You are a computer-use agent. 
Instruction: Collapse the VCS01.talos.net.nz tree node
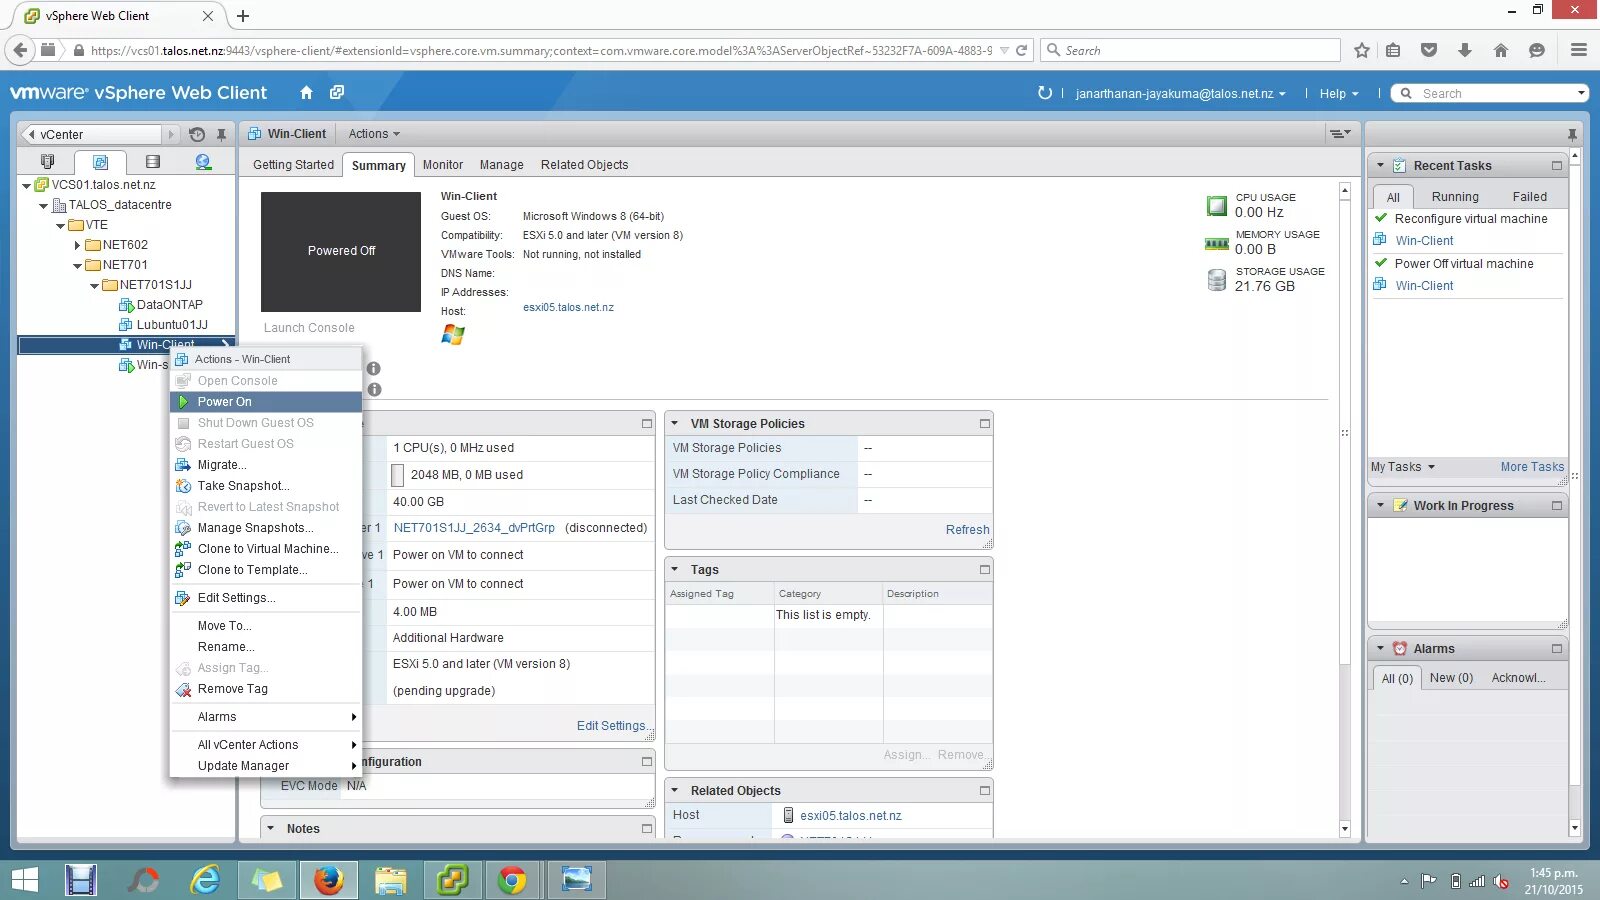[26, 185]
